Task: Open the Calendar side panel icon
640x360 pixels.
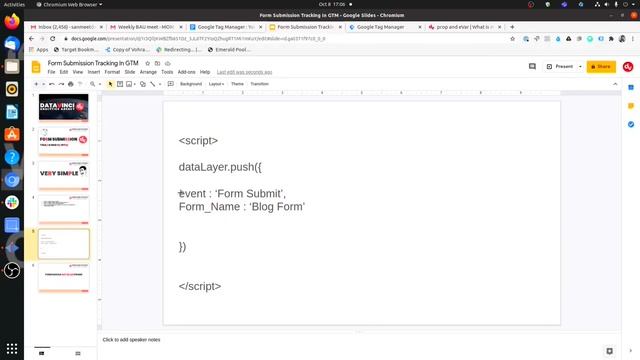Action: (x=631, y=87)
